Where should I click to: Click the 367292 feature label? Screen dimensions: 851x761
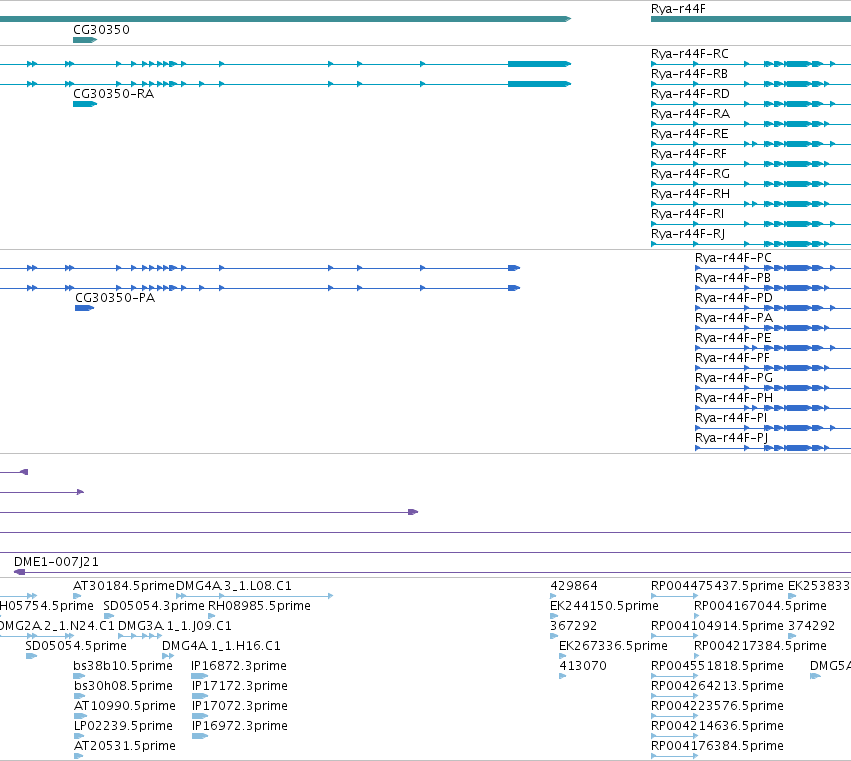[574, 626]
